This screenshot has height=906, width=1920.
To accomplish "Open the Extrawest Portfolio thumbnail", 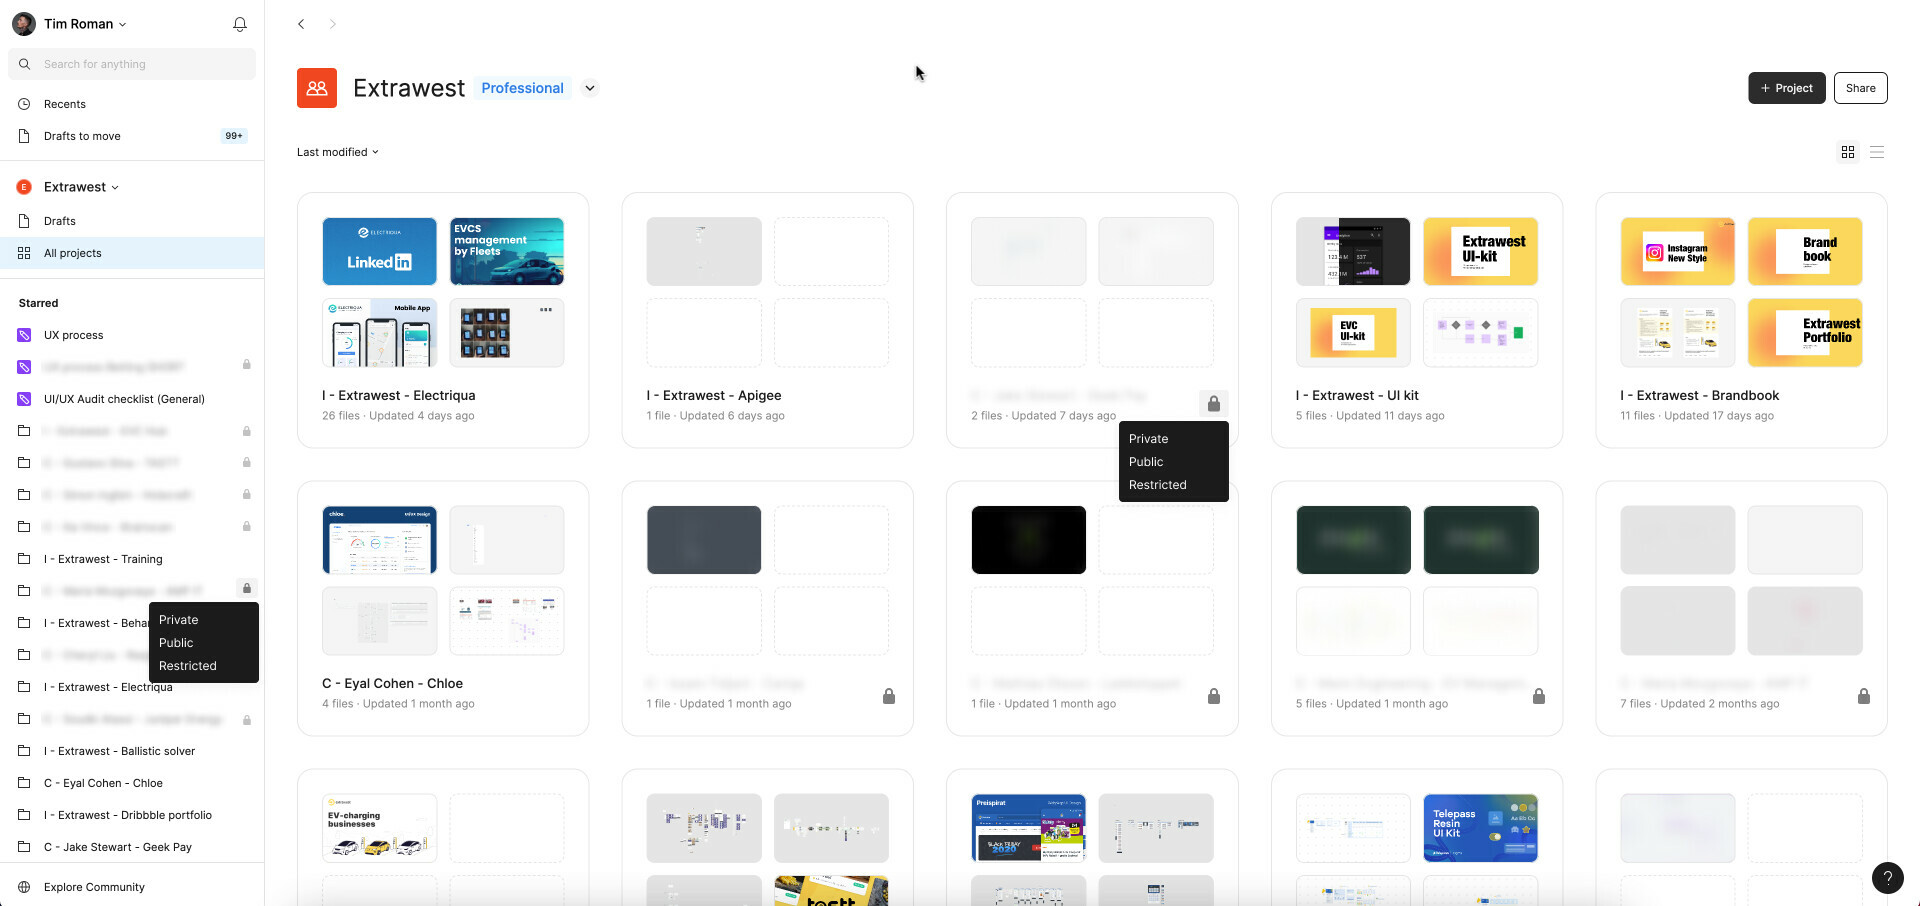I will tap(1805, 332).
